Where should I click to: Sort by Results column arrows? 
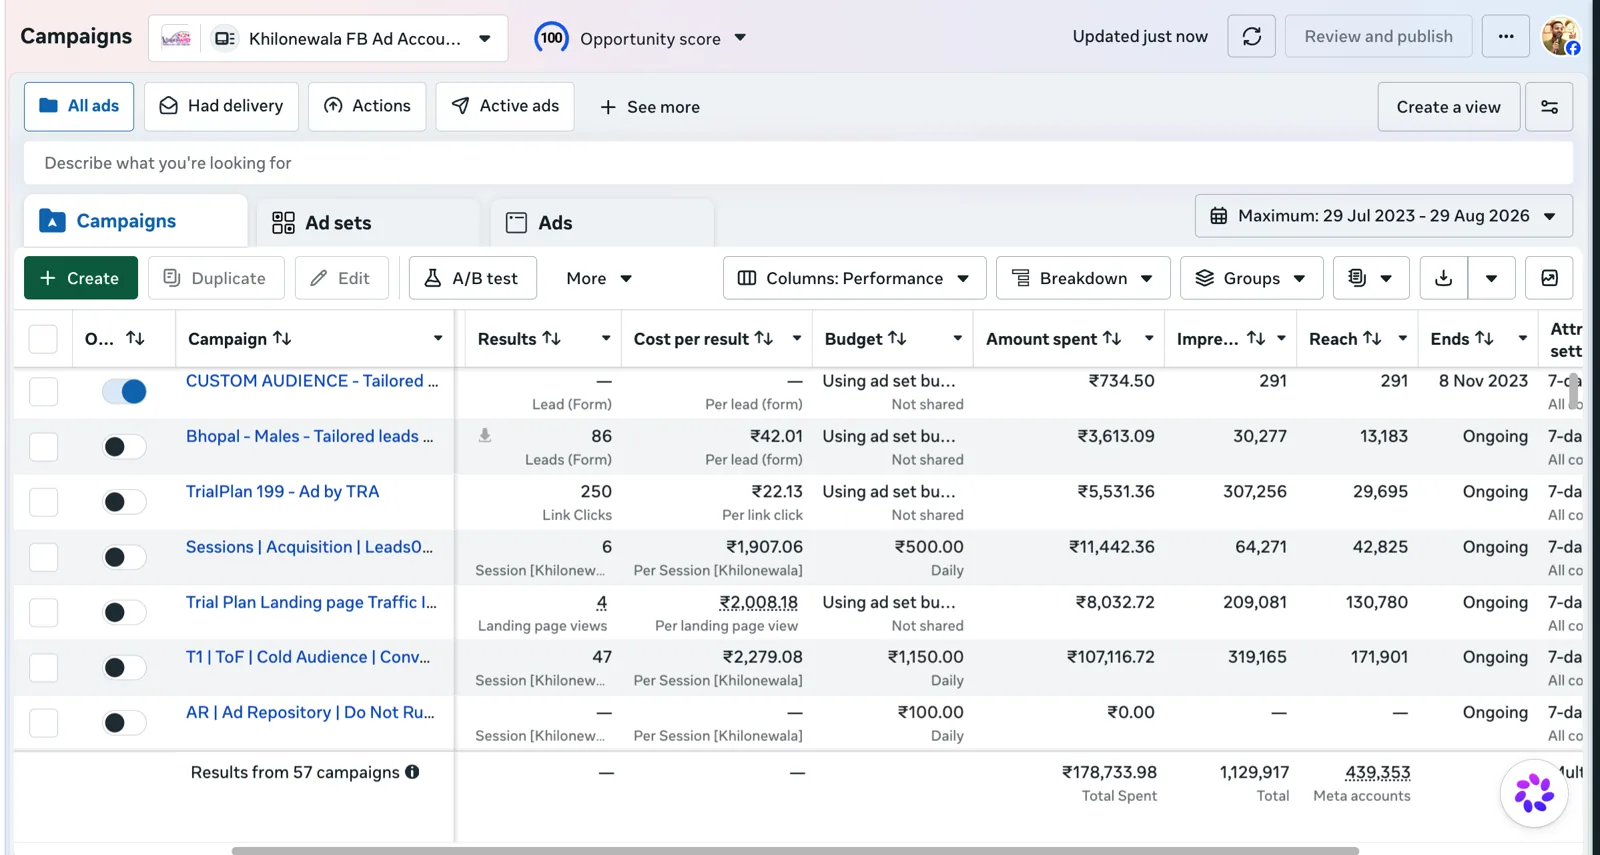pos(552,339)
